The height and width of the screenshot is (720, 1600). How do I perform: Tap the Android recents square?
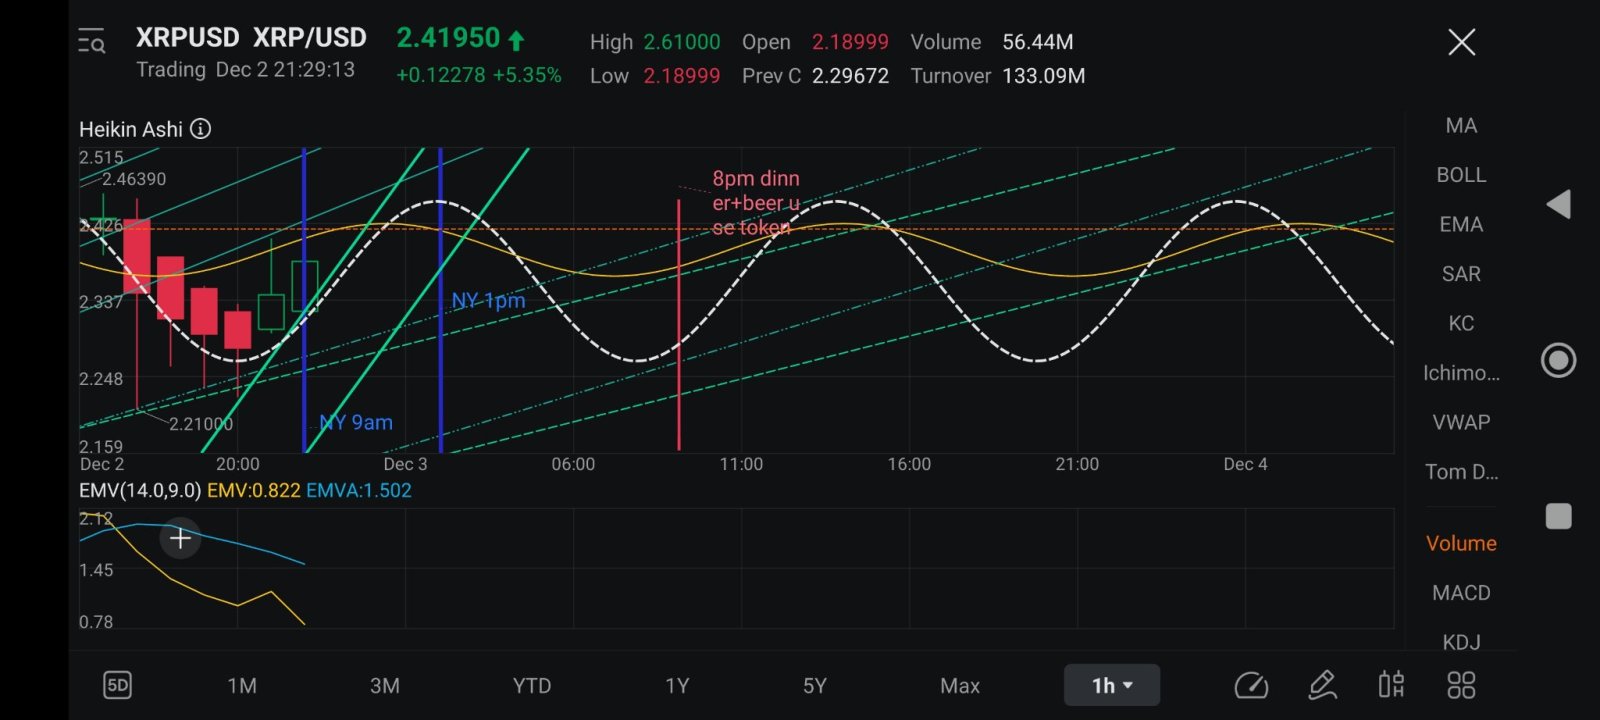click(x=1558, y=516)
